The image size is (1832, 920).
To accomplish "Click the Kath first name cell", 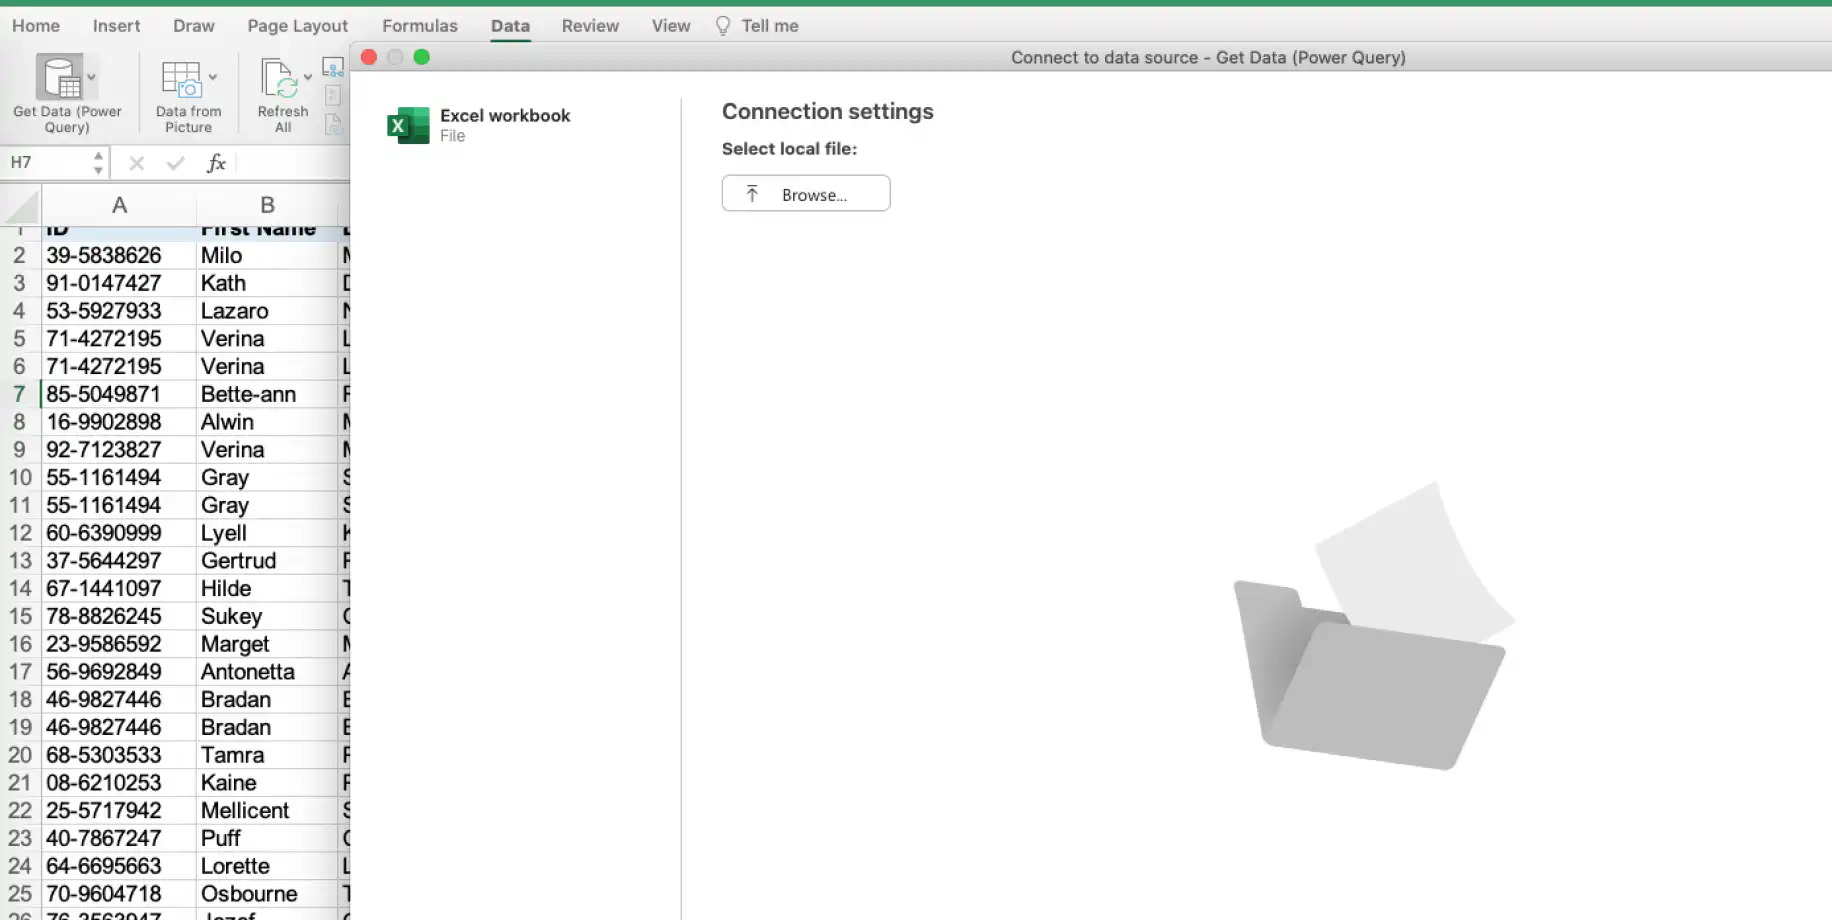I will point(267,283).
